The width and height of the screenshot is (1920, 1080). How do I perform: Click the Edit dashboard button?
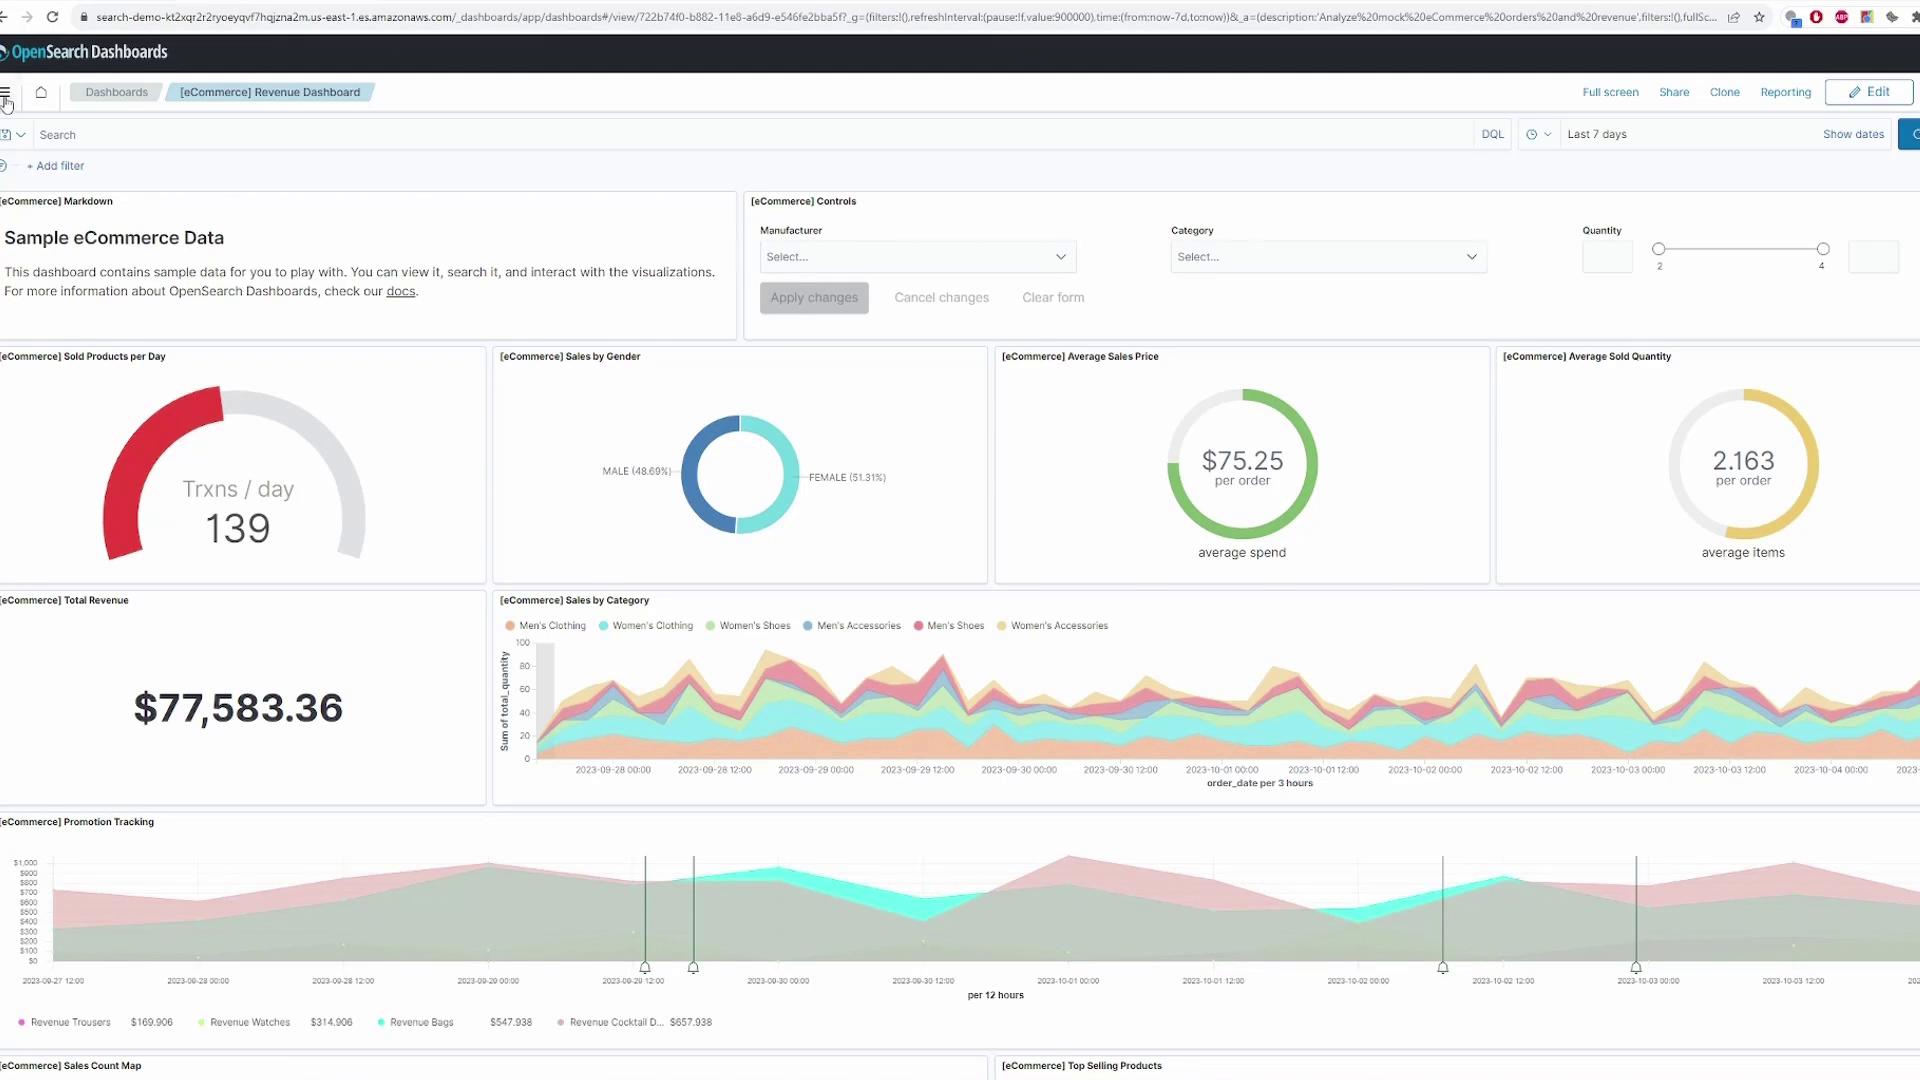[x=1868, y=92]
